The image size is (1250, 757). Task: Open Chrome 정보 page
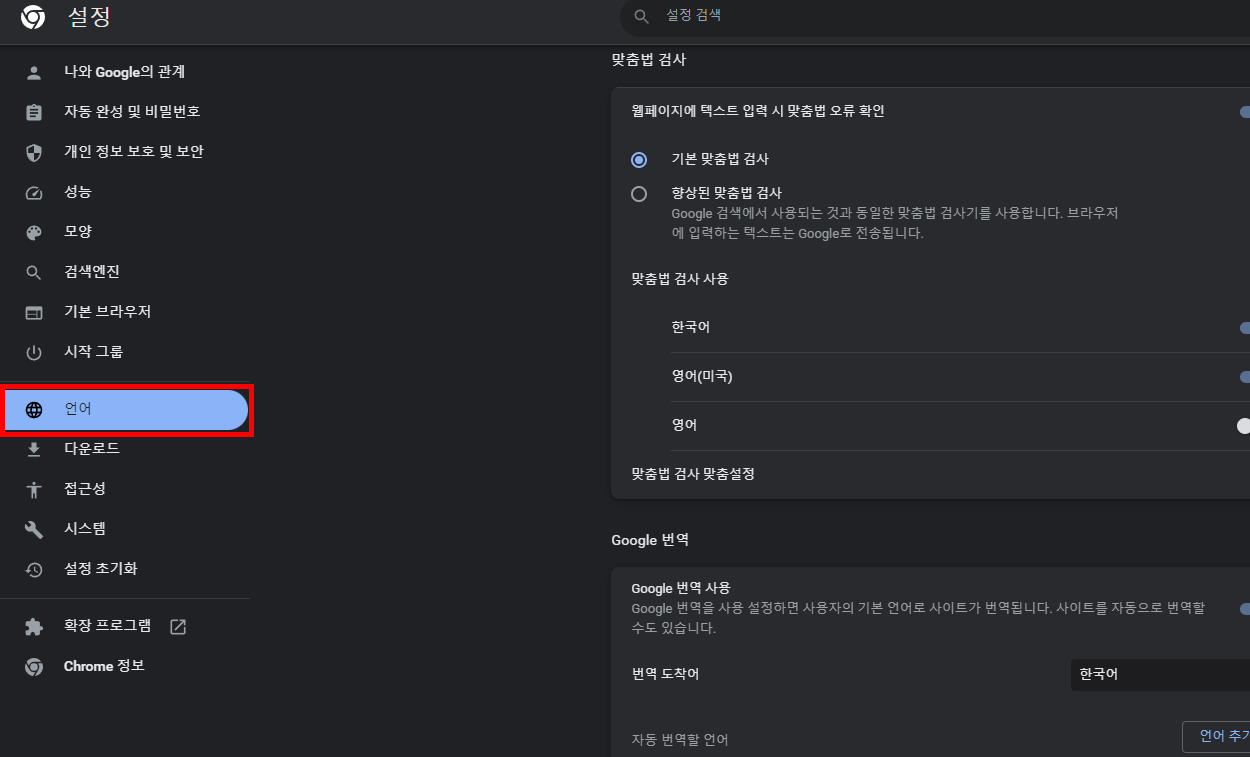104,666
